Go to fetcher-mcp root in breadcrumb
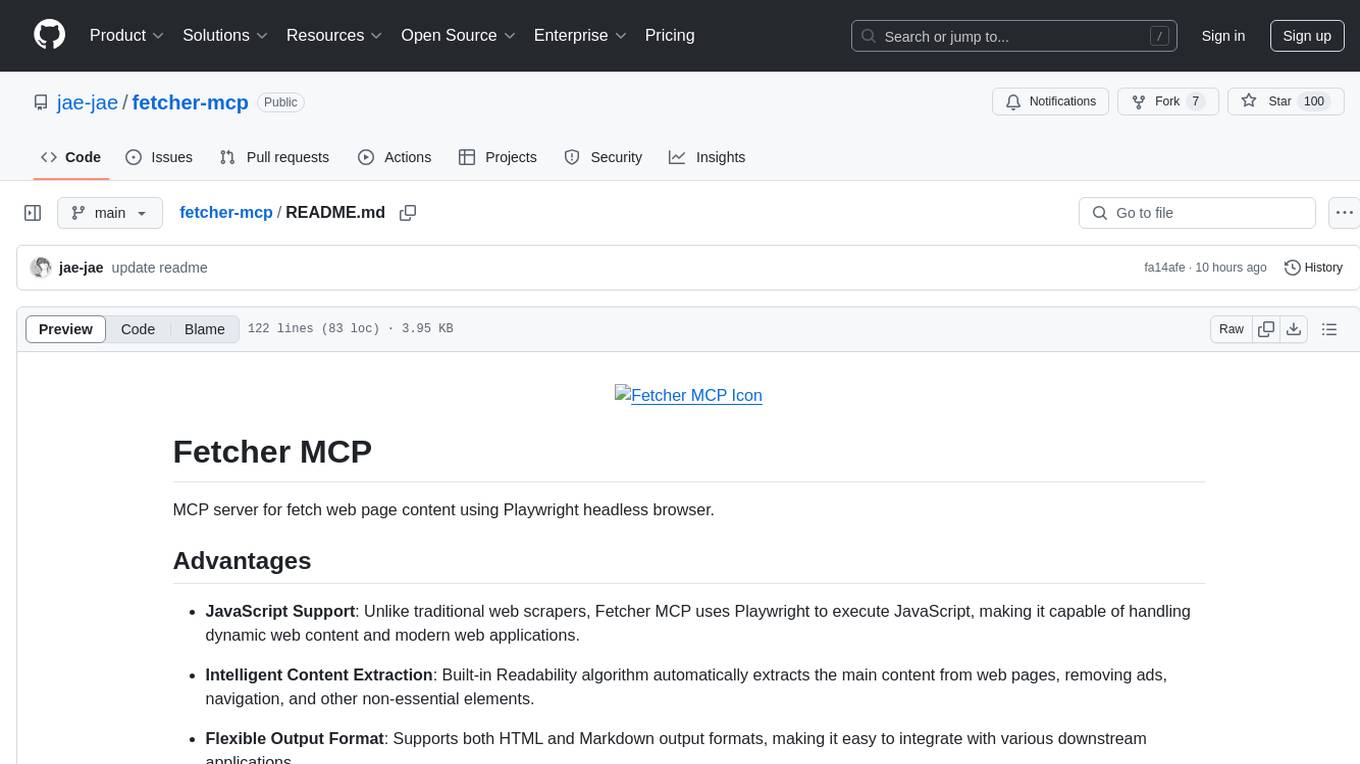This screenshot has height=764, width=1360. [x=226, y=212]
